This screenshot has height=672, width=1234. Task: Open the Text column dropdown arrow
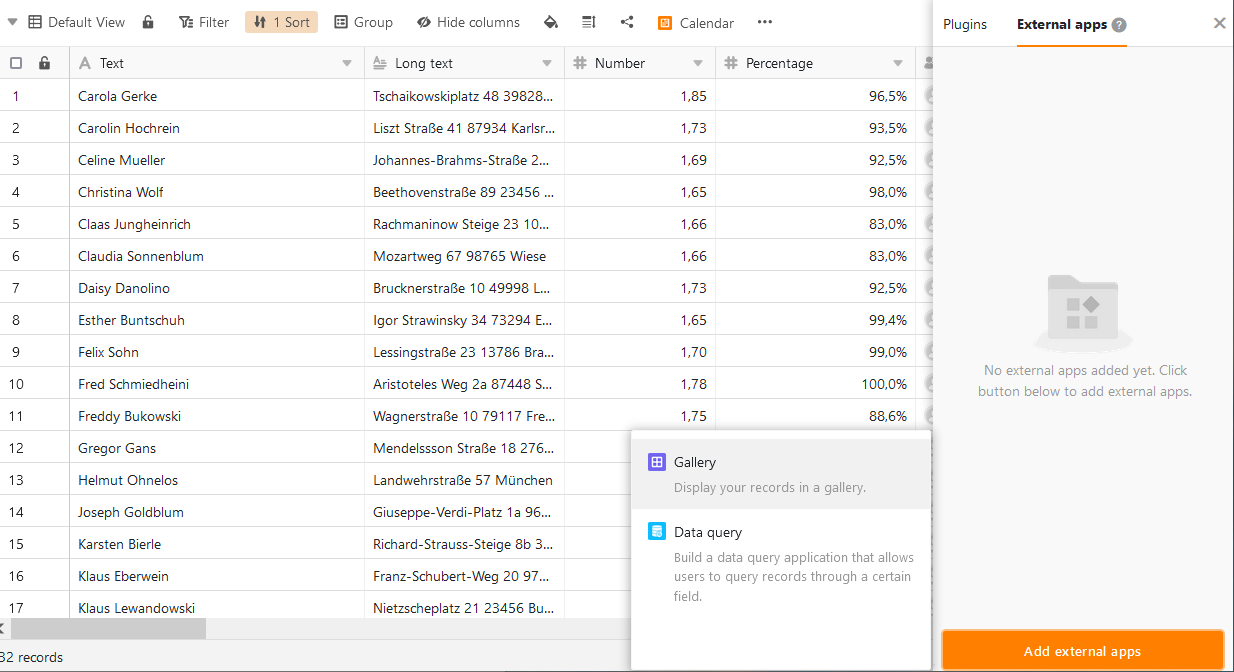coord(347,63)
